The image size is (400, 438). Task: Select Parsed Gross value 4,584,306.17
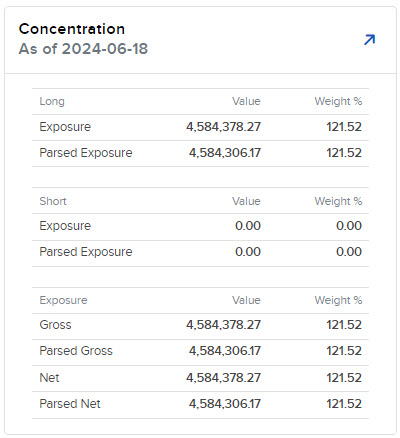click(x=225, y=351)
